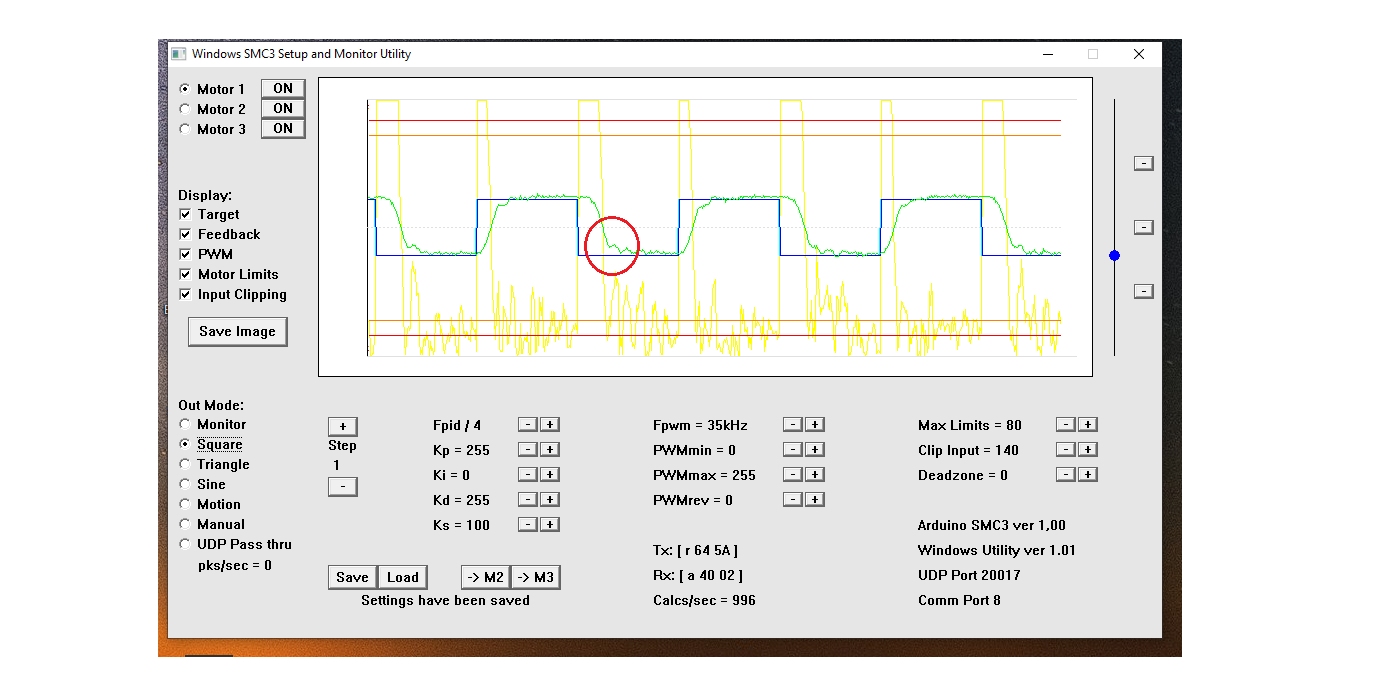Turn off Motor 3 with ON button

283,129
